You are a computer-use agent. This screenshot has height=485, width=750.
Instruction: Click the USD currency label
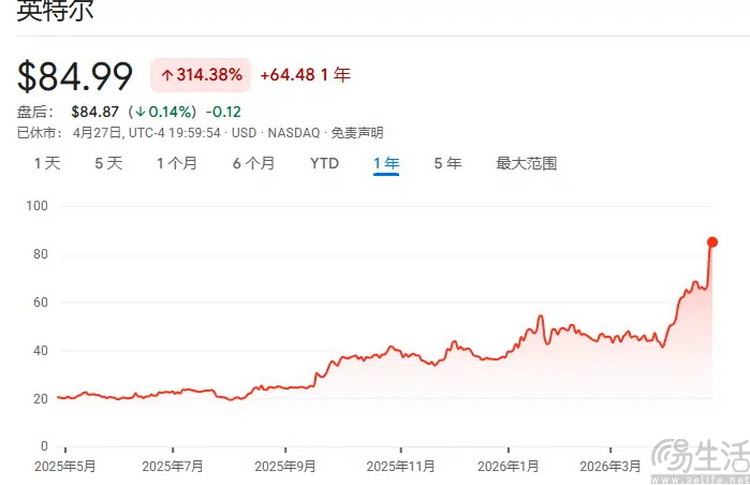click(244, 132)
